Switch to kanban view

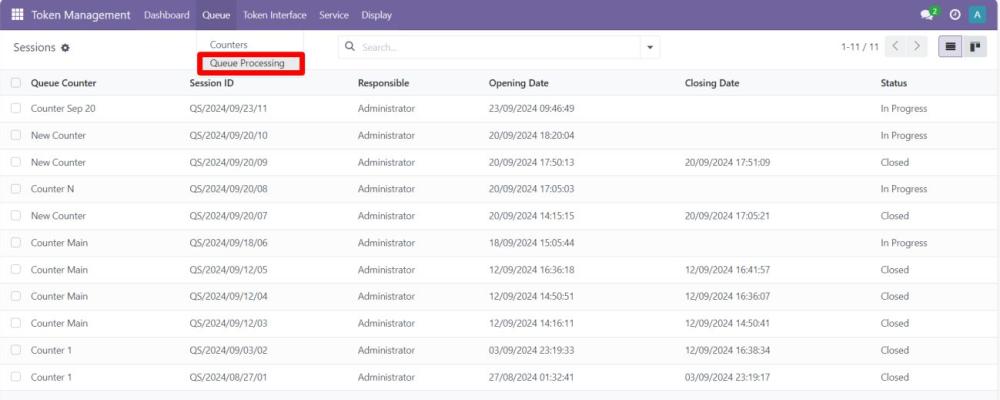974,47
